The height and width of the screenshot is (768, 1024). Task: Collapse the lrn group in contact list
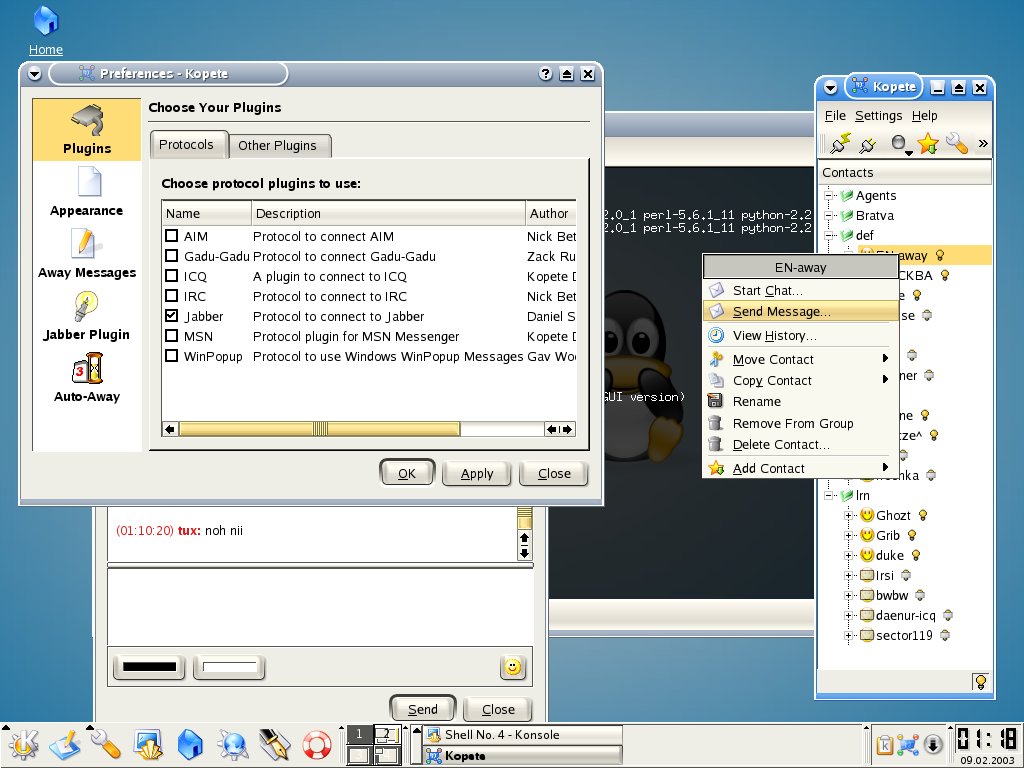(829, 495)
